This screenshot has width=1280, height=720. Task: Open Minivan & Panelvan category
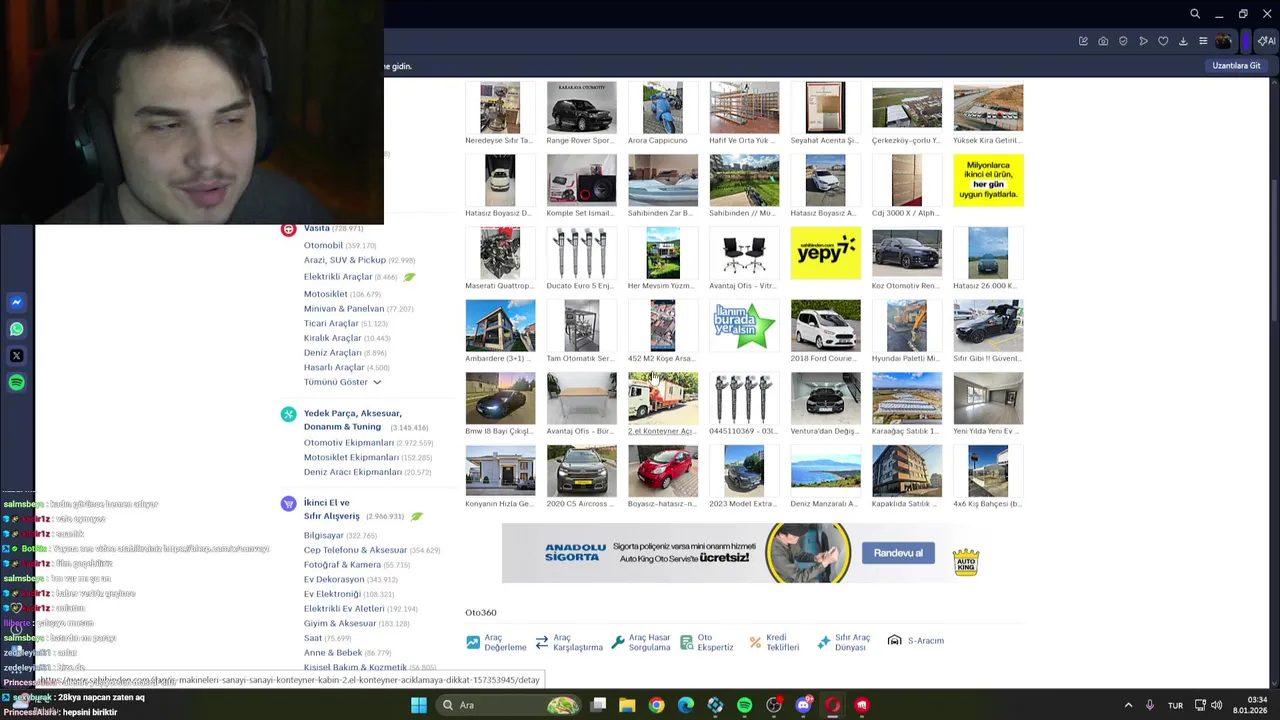[x=344, y=309]
